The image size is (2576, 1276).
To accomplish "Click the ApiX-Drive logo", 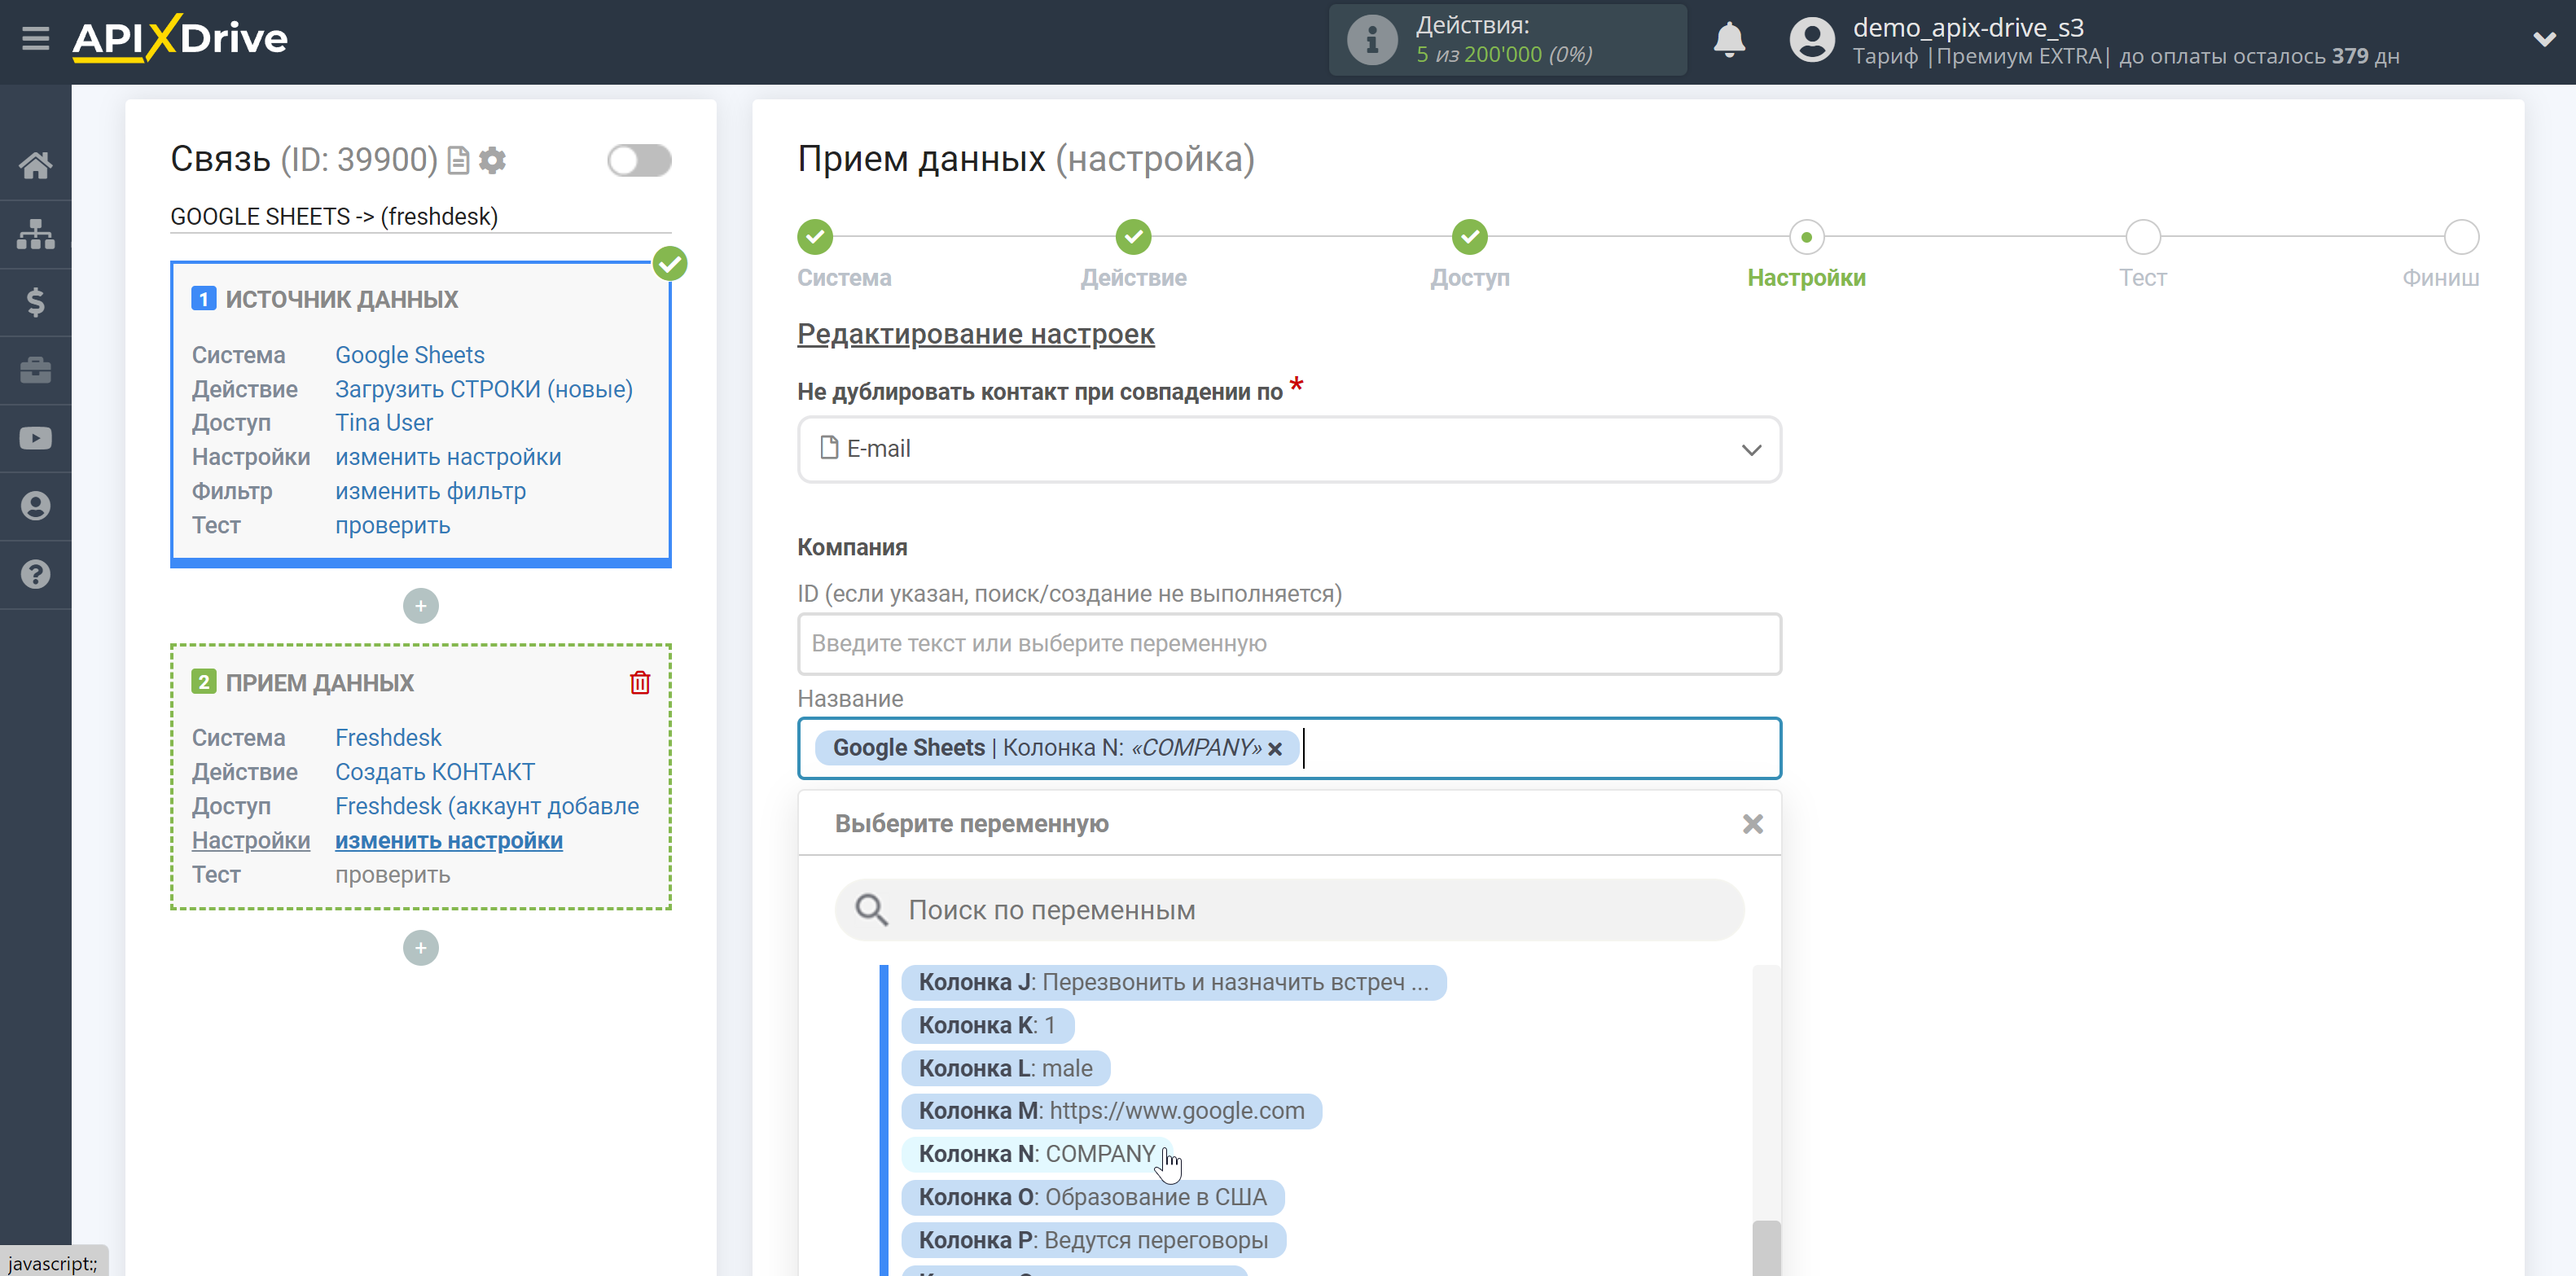I will coord(180,39).
